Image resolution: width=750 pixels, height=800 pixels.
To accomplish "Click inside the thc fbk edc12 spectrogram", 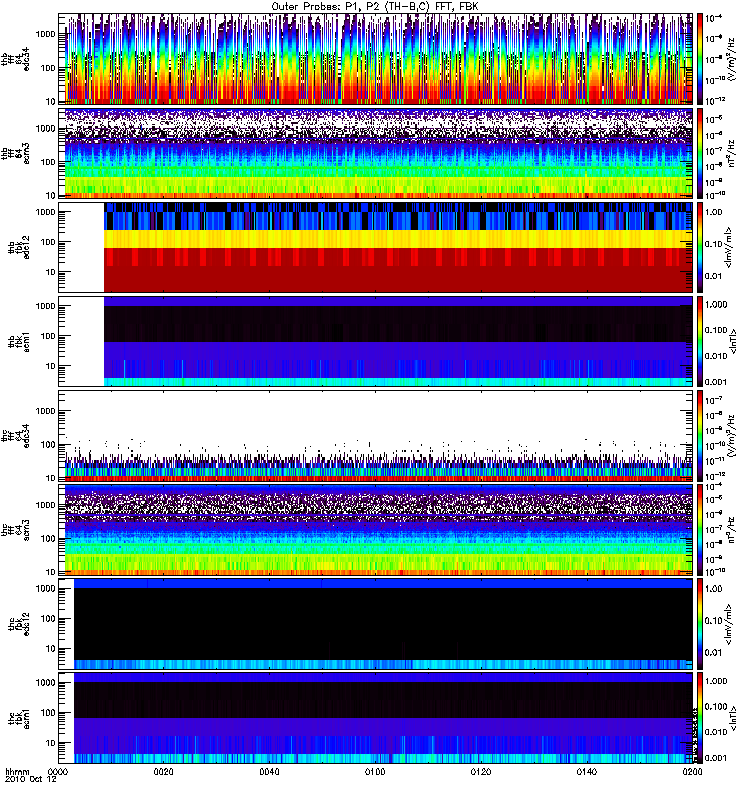I will tap(375, 624).
